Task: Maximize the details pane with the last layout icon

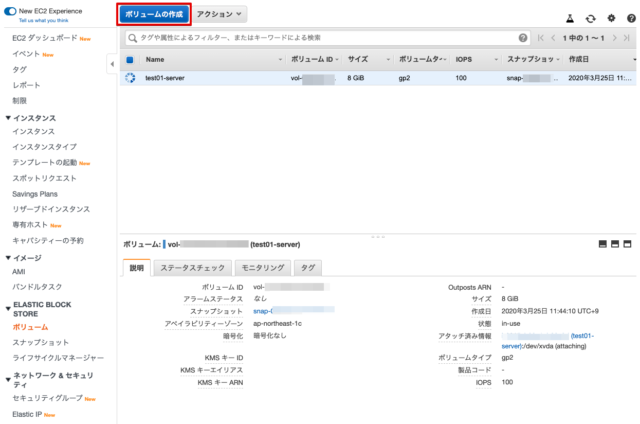Action: 627,244
